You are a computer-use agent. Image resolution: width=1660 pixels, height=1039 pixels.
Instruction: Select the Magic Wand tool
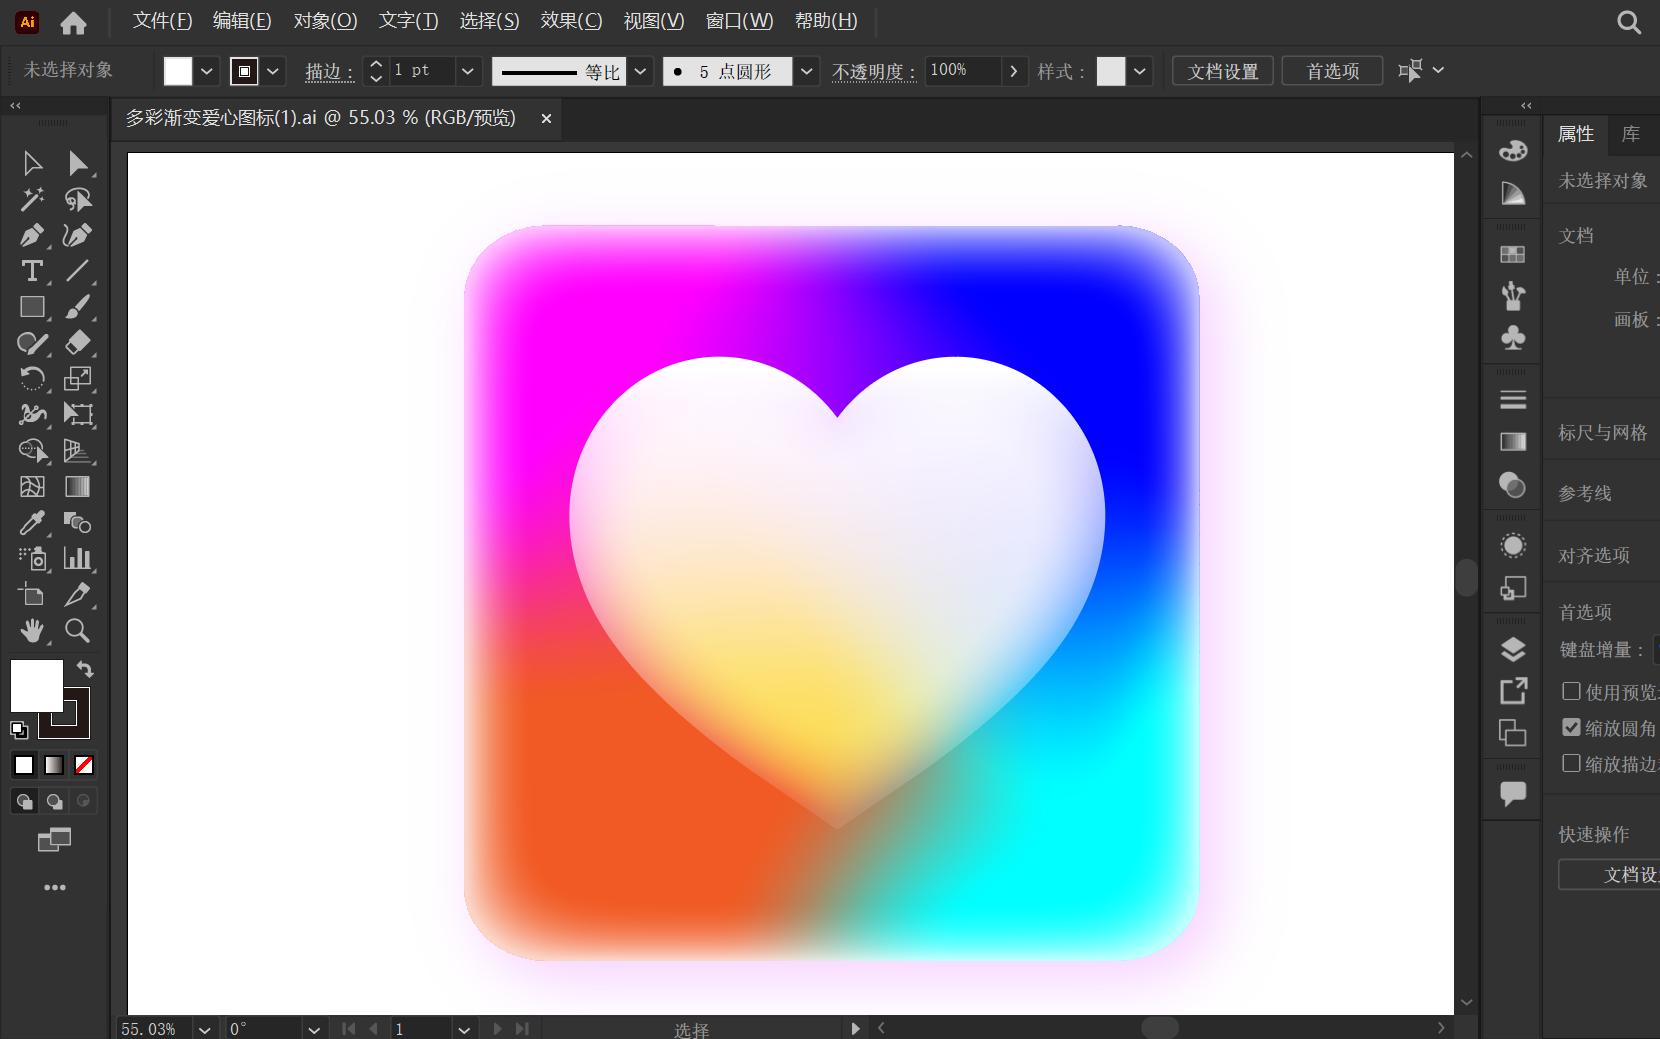[x=32, y=200]
